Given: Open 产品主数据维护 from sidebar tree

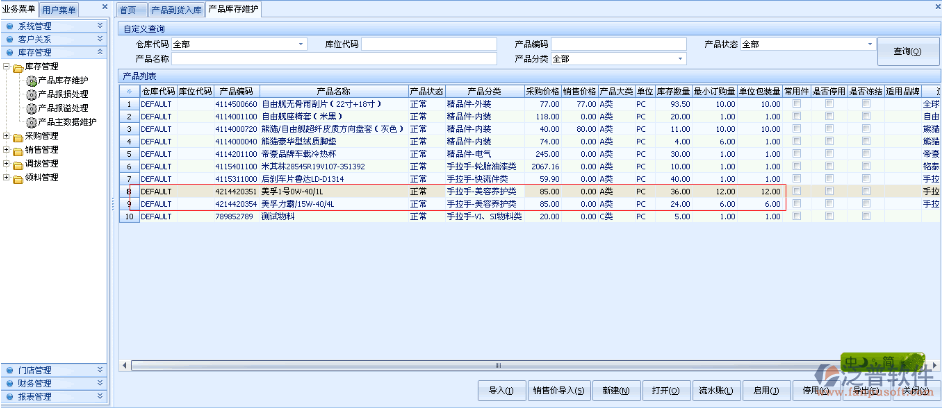Looking at the screenshot, I should click(66, 122).
